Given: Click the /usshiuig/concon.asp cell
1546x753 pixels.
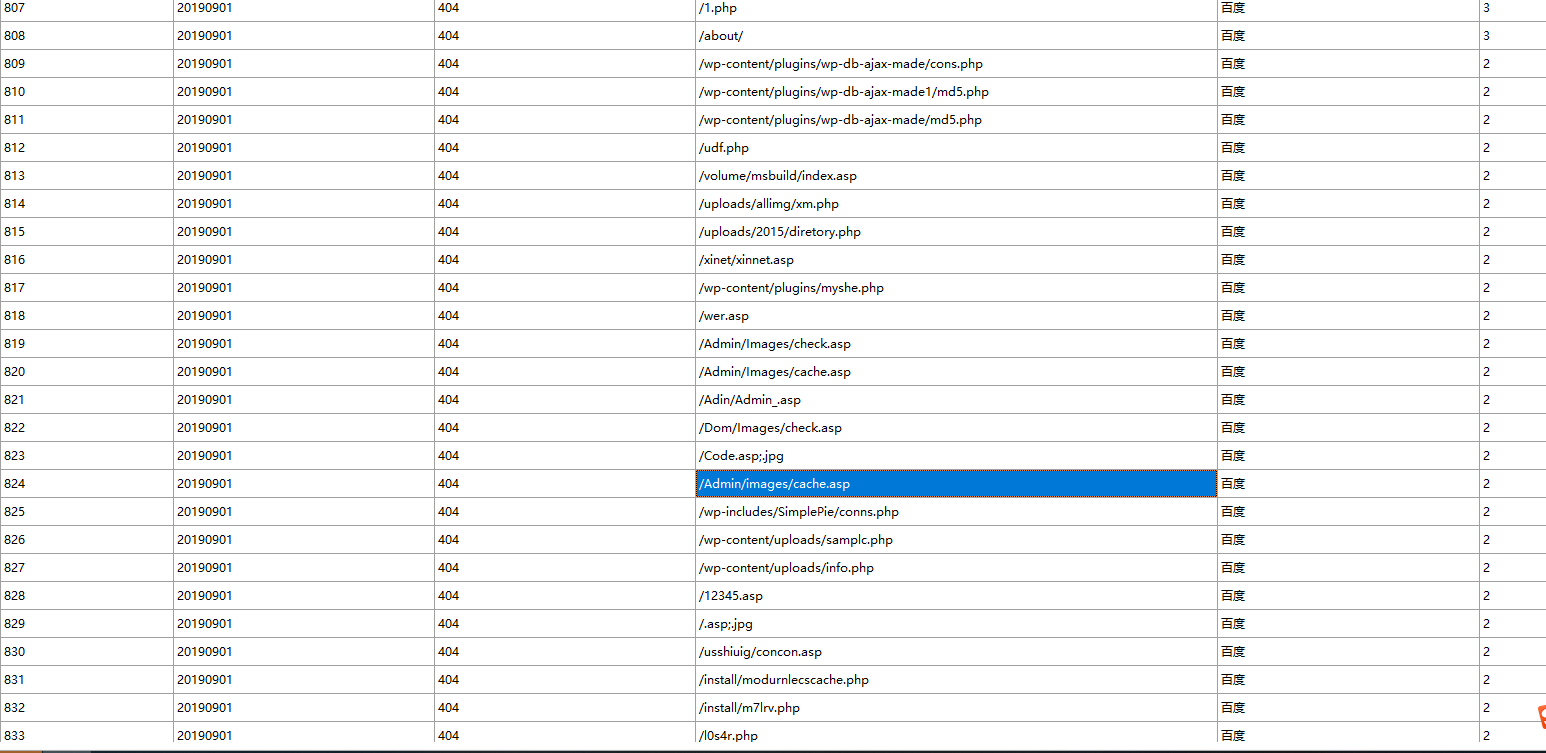Looking at the screenshot, I should pos(956,652).
